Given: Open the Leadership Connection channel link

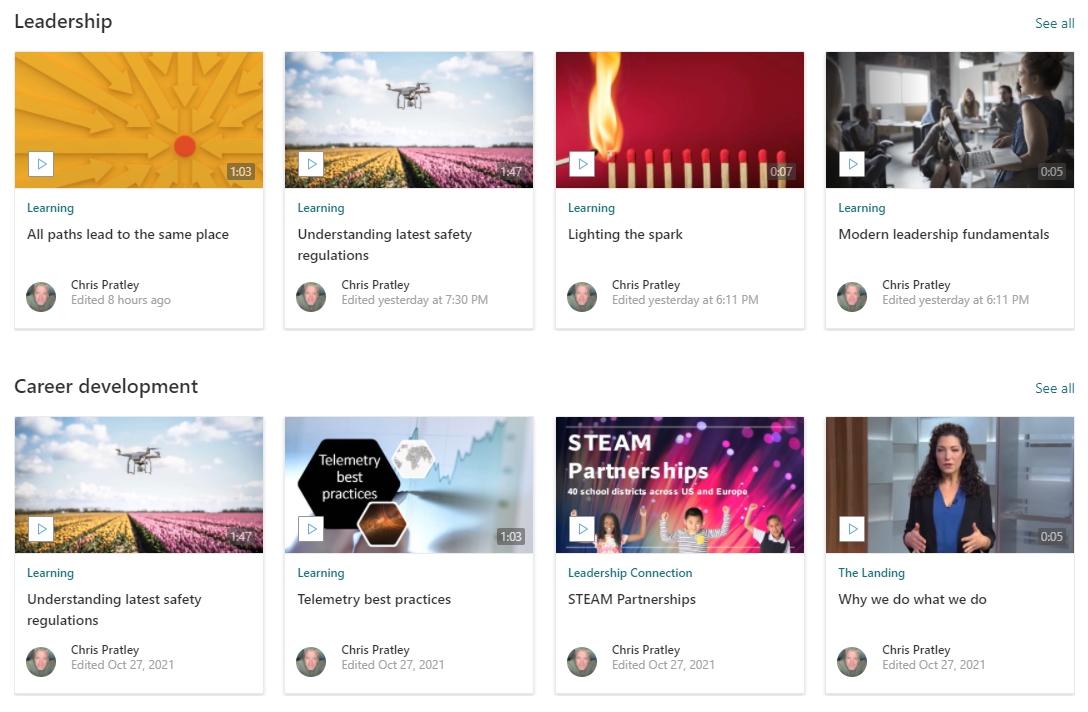Looking at the screenshot, I should click(x=630, y=573).
